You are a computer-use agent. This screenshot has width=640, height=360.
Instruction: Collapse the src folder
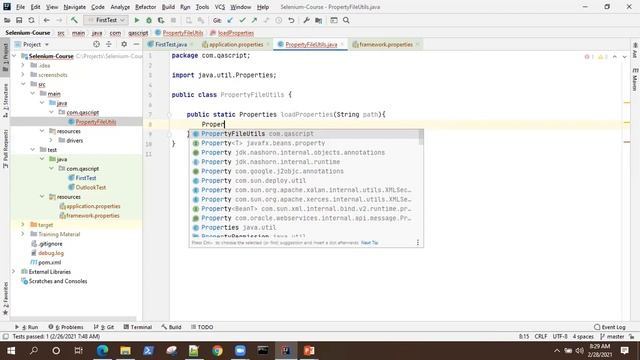click(23, 84)
